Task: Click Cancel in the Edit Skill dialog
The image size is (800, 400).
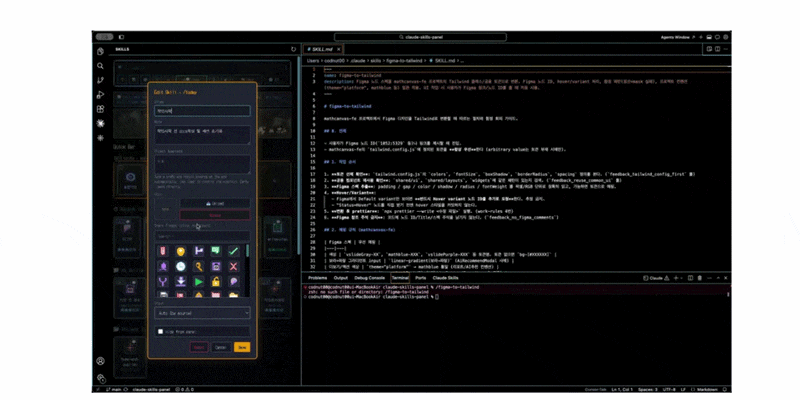Action: click(x=221, y=347)
